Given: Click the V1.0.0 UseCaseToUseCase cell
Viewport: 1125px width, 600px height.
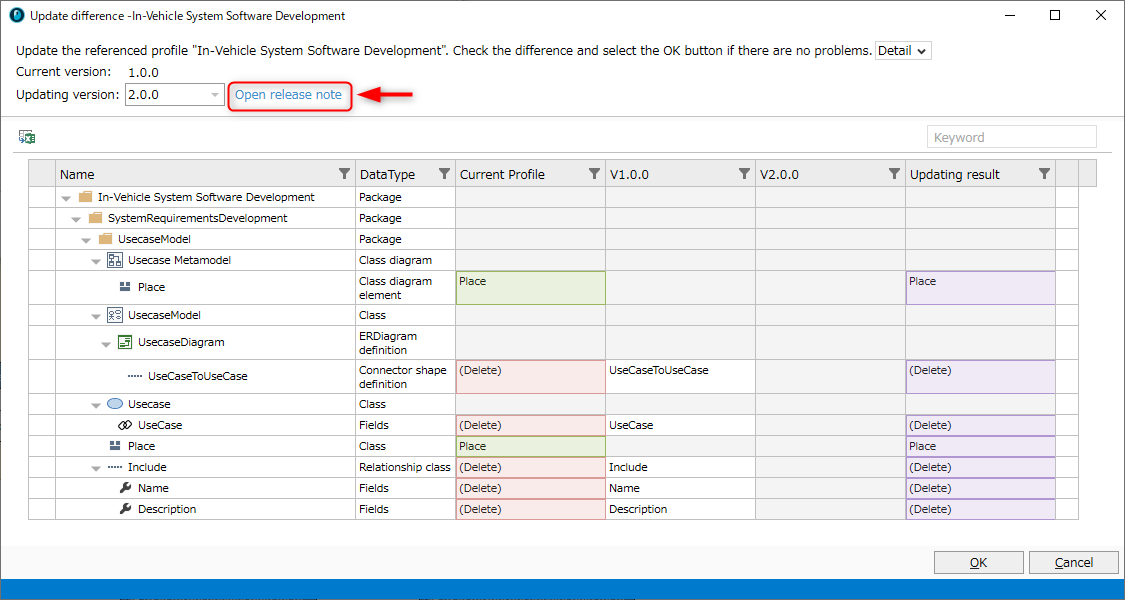Looking at the screenshot, I should tap(680, 376).
